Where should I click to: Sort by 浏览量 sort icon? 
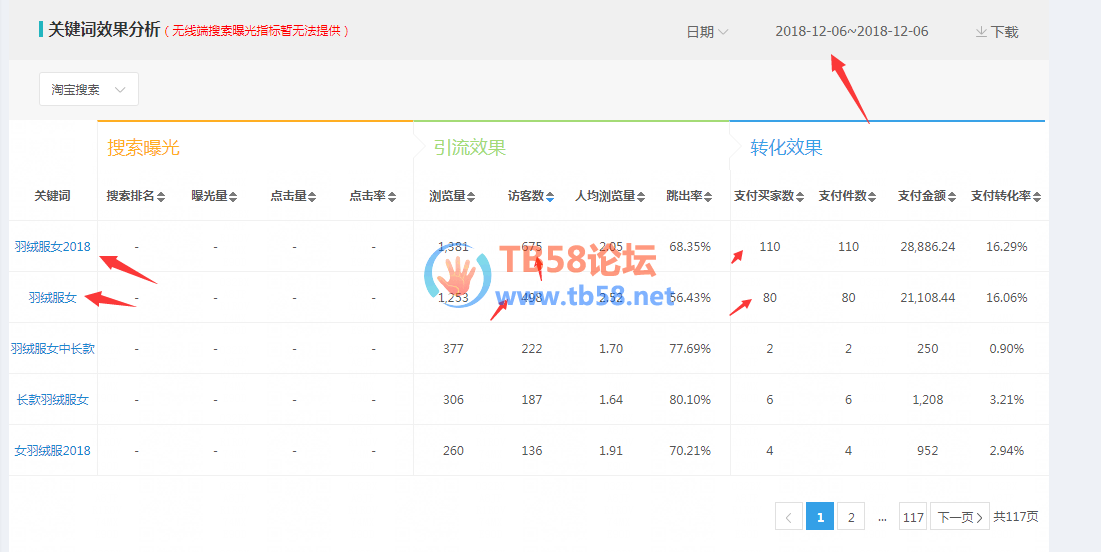point(471,197)
